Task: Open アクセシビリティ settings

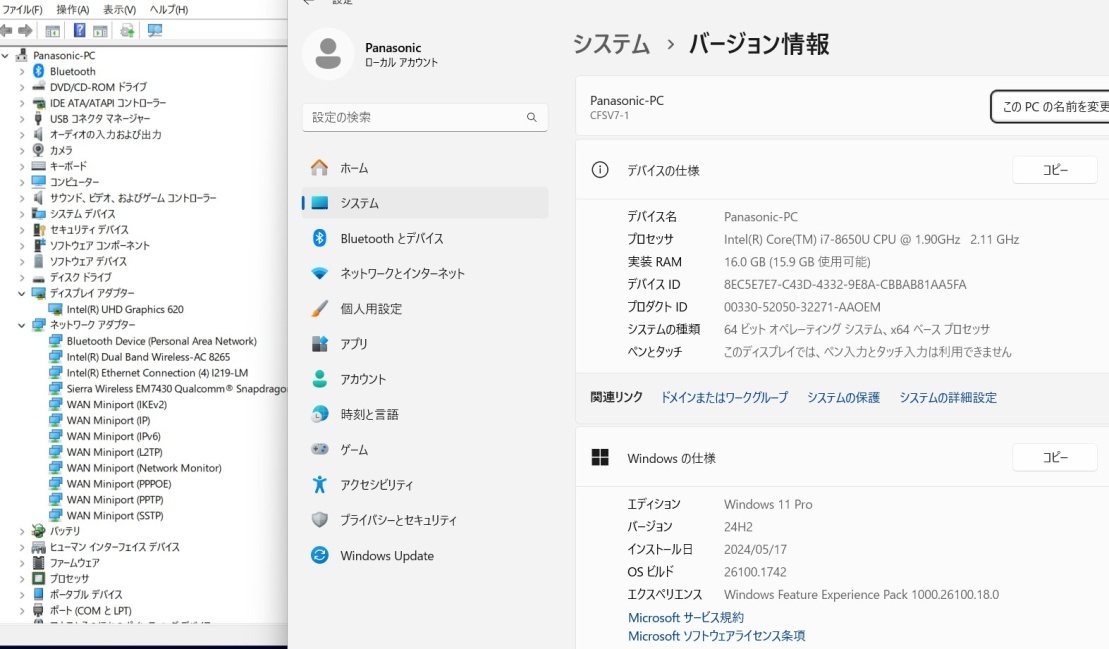Action: 424,485
